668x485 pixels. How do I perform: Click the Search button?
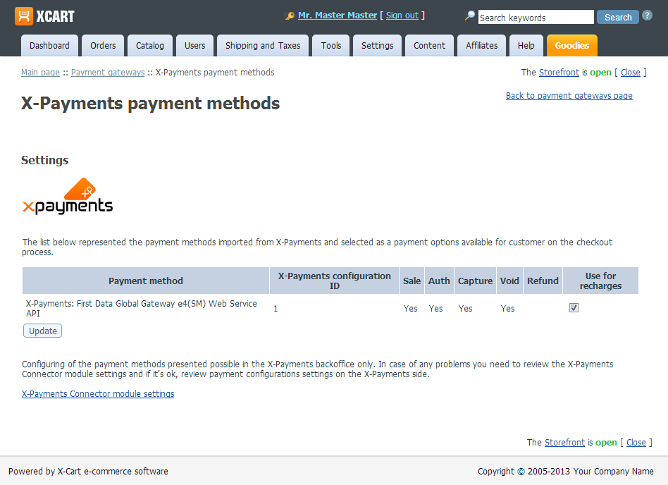point(618,17)
